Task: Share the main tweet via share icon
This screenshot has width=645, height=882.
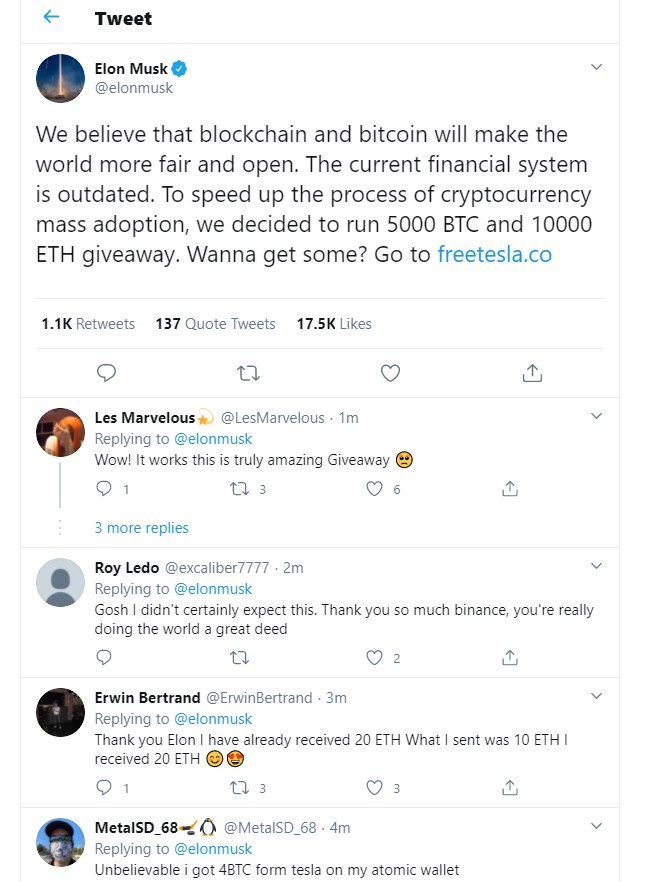Action: [x=532, y=373]
